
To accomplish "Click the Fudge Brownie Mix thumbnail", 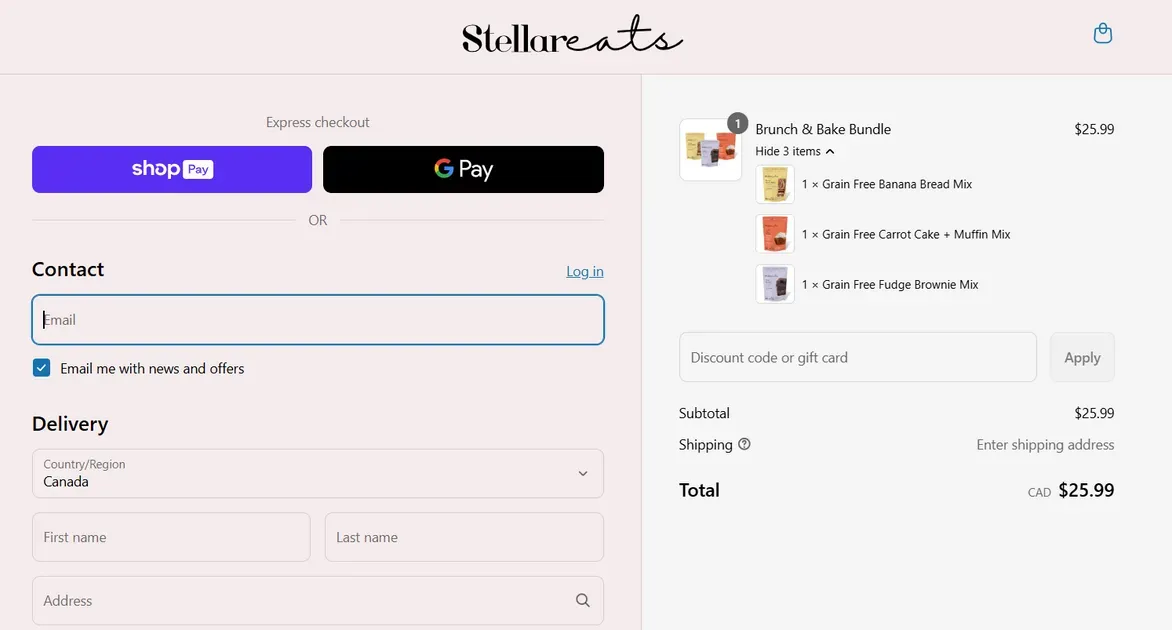I will click(774, 284).
